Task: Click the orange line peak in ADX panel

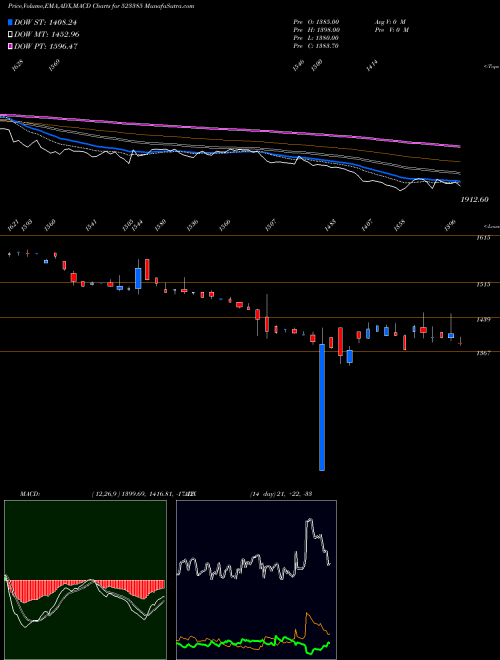Action: click(307, 614)
